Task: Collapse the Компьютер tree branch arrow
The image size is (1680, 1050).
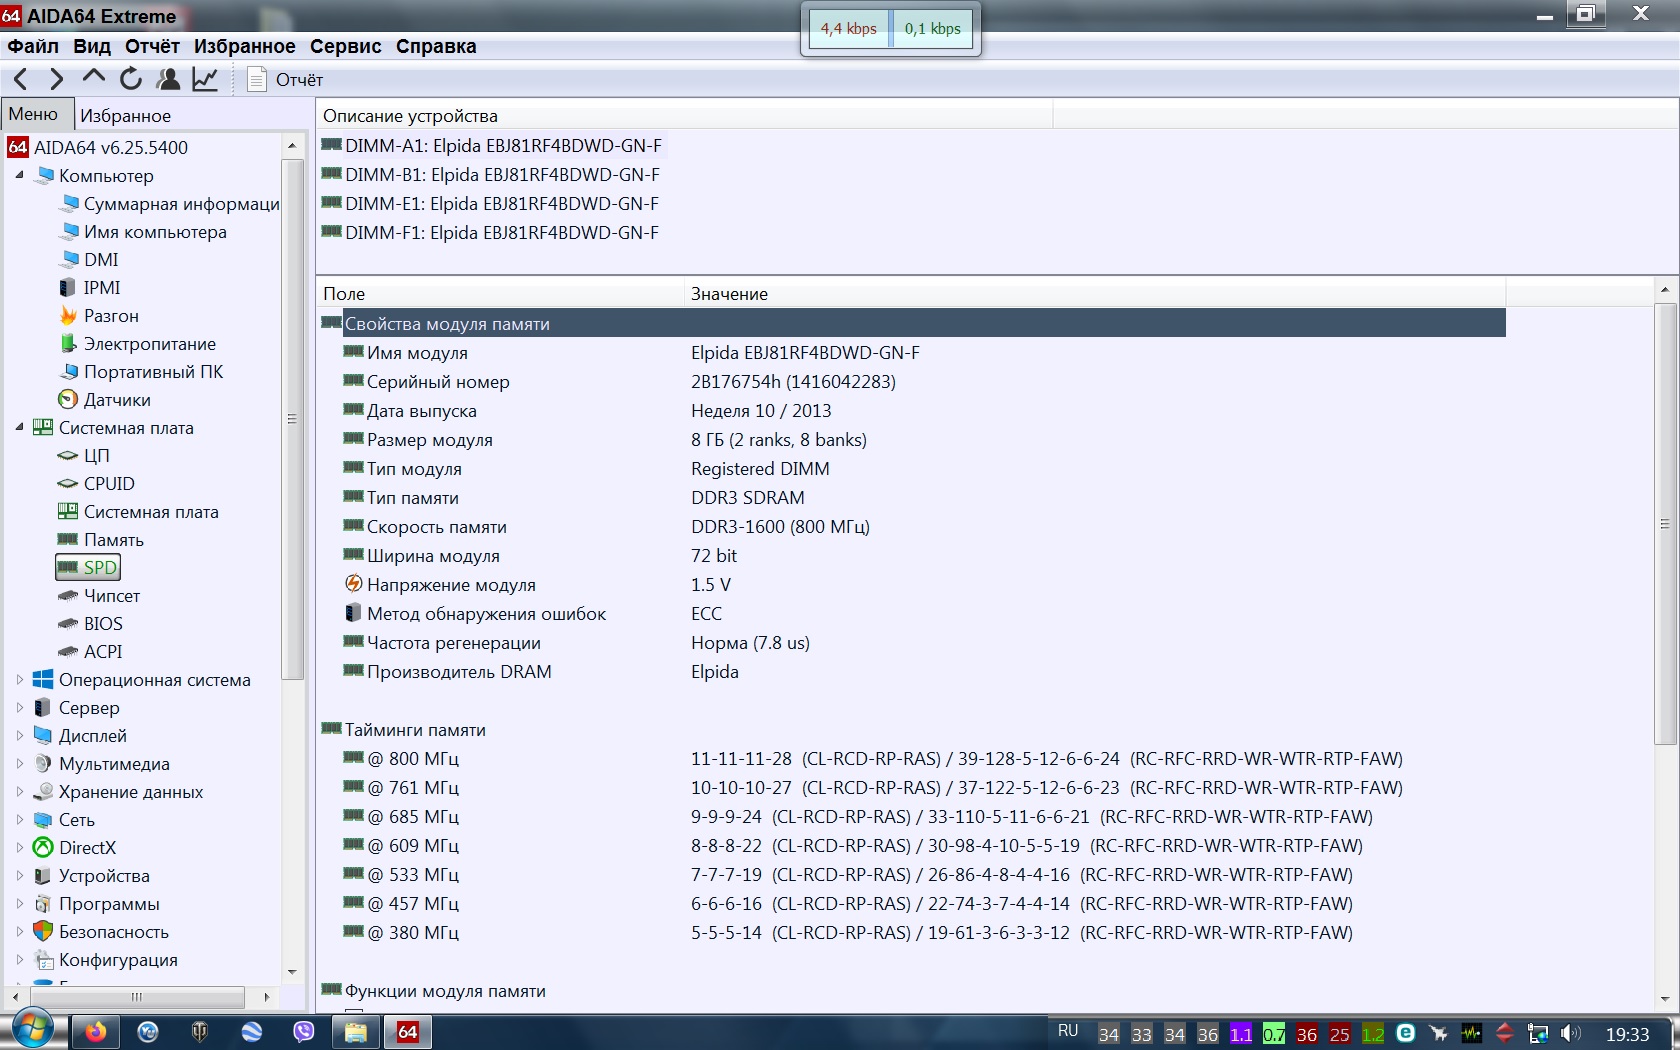Action: [x=19, y=175]
